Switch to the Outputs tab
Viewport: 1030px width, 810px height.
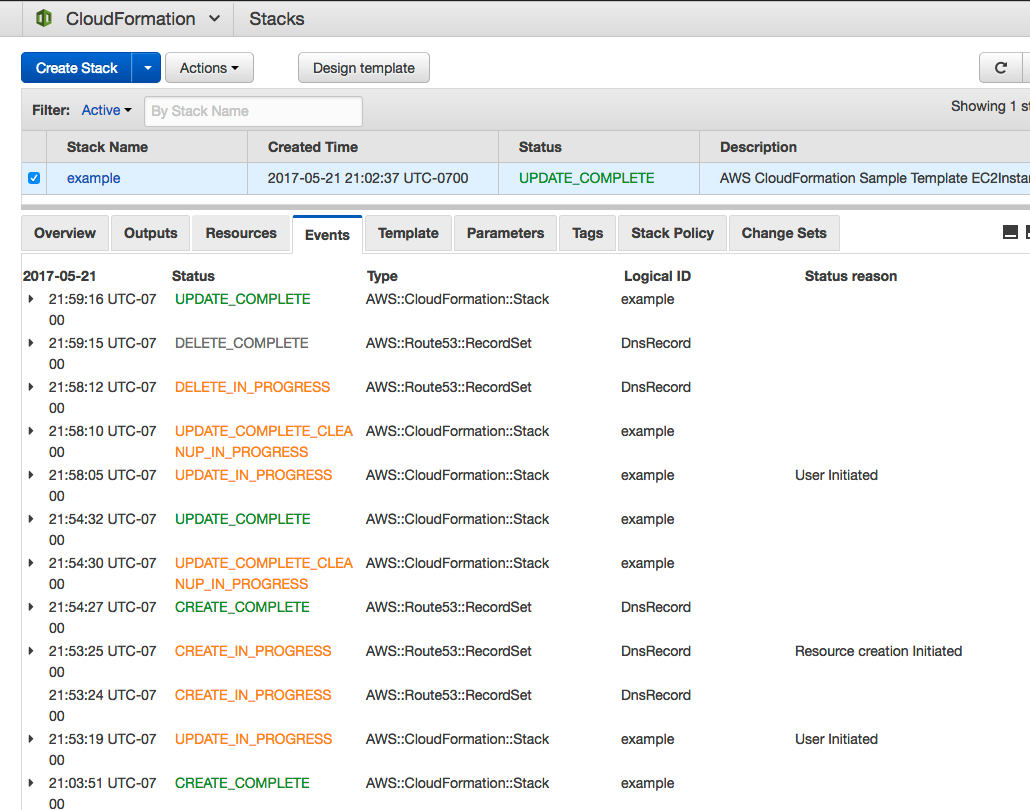(150, 233)
